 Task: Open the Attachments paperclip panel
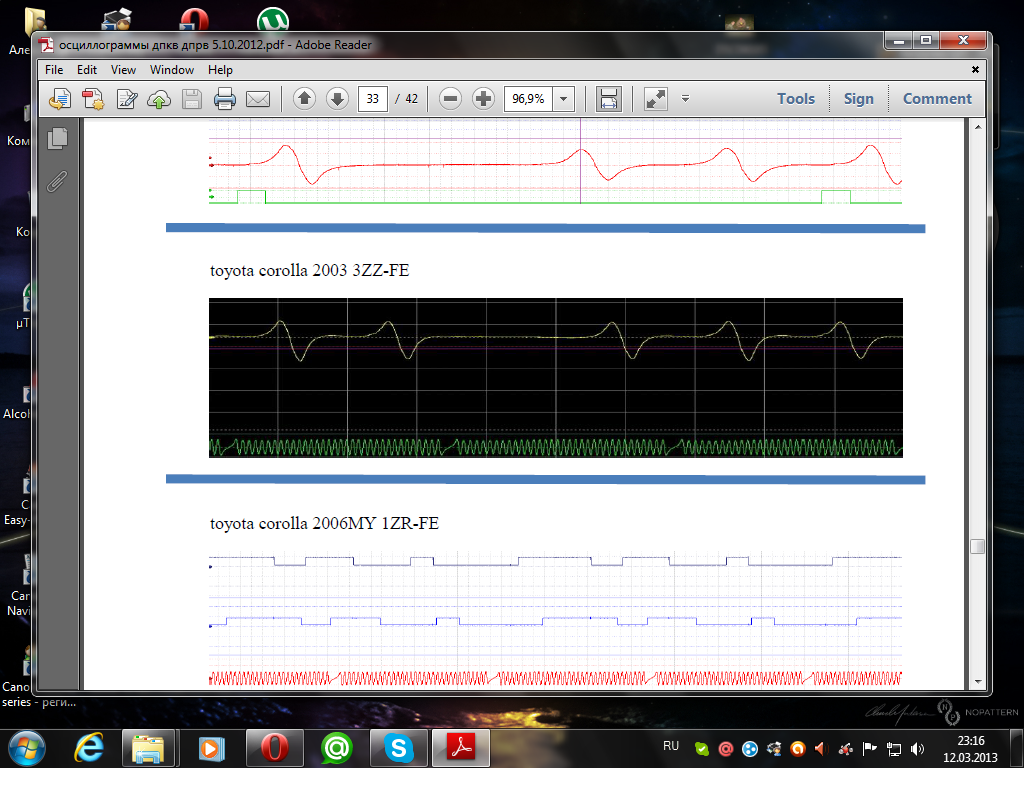[57, 182]
